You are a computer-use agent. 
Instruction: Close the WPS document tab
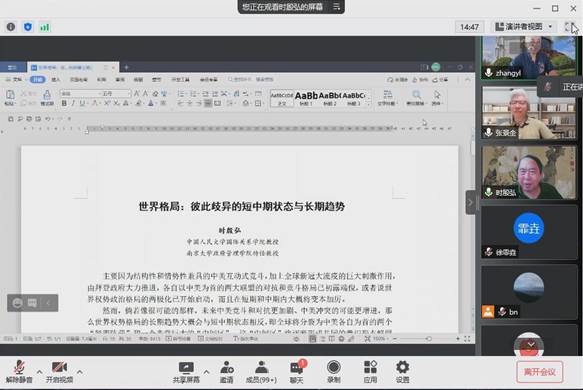click(114, 67)
